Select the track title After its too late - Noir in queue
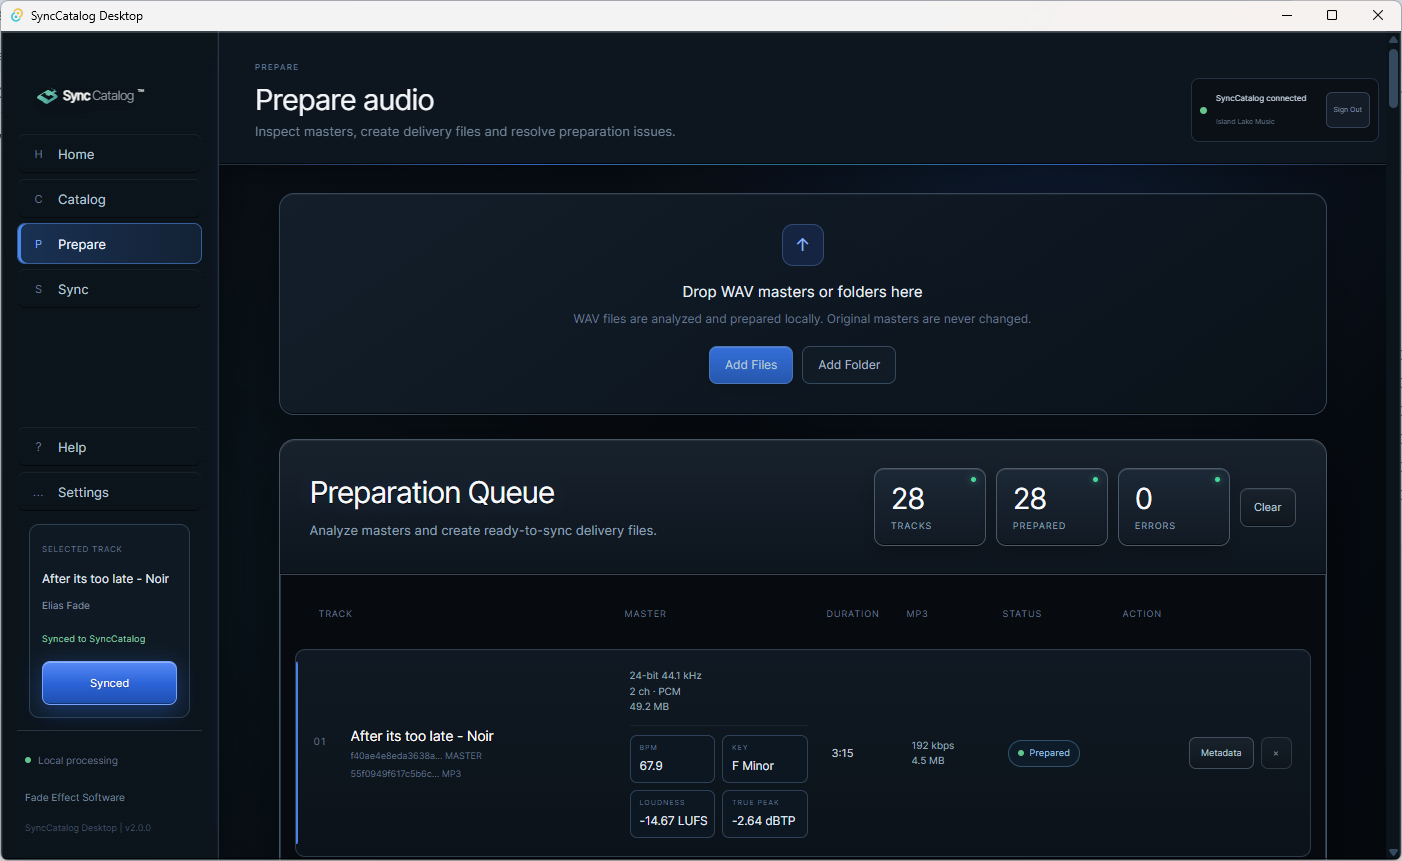 point(422,736)
